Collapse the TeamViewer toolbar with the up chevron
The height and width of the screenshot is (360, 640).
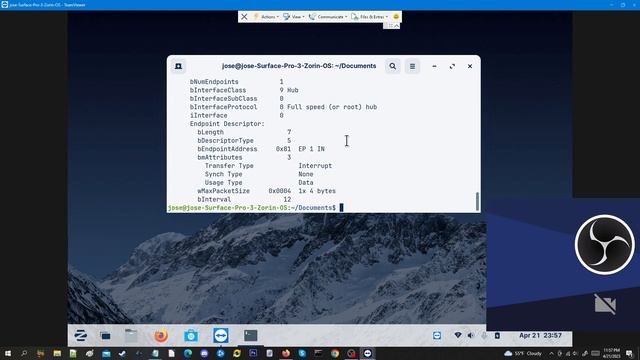pyautogui.click(x=396, y=26)
